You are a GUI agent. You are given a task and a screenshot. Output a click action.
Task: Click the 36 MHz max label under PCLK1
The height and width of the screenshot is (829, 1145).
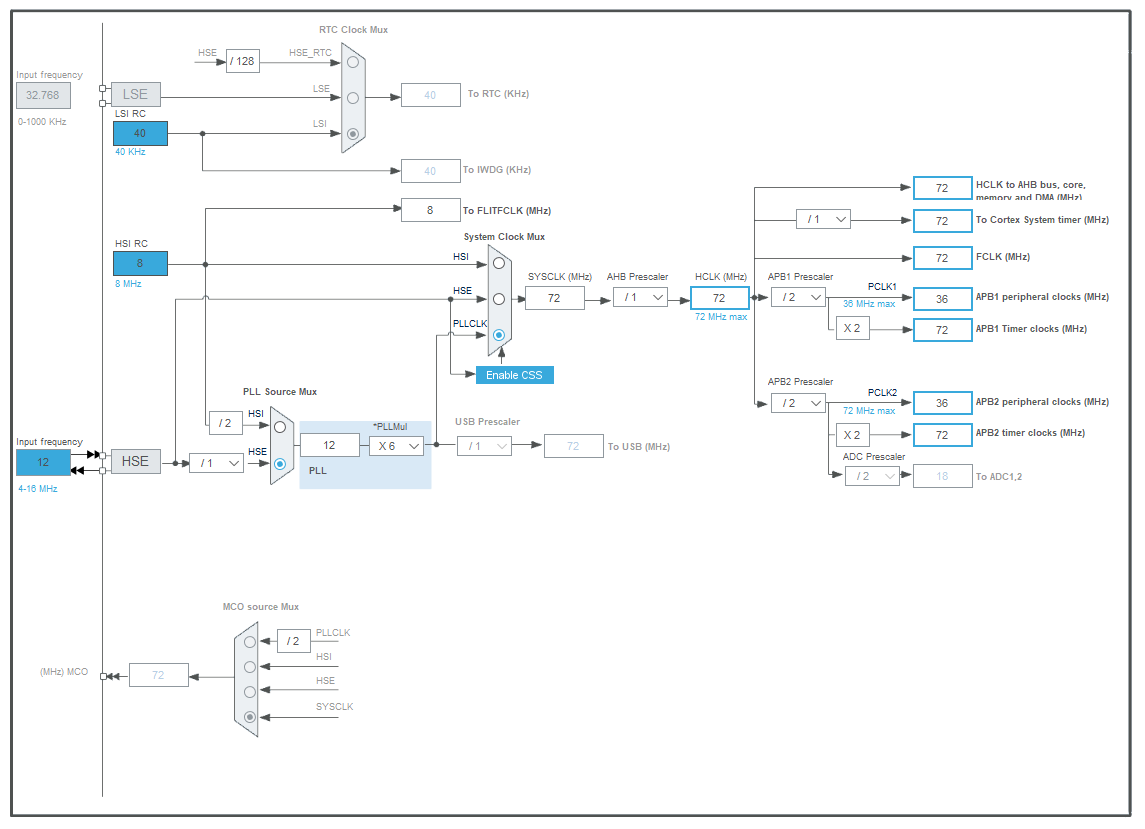pos(869,304)
